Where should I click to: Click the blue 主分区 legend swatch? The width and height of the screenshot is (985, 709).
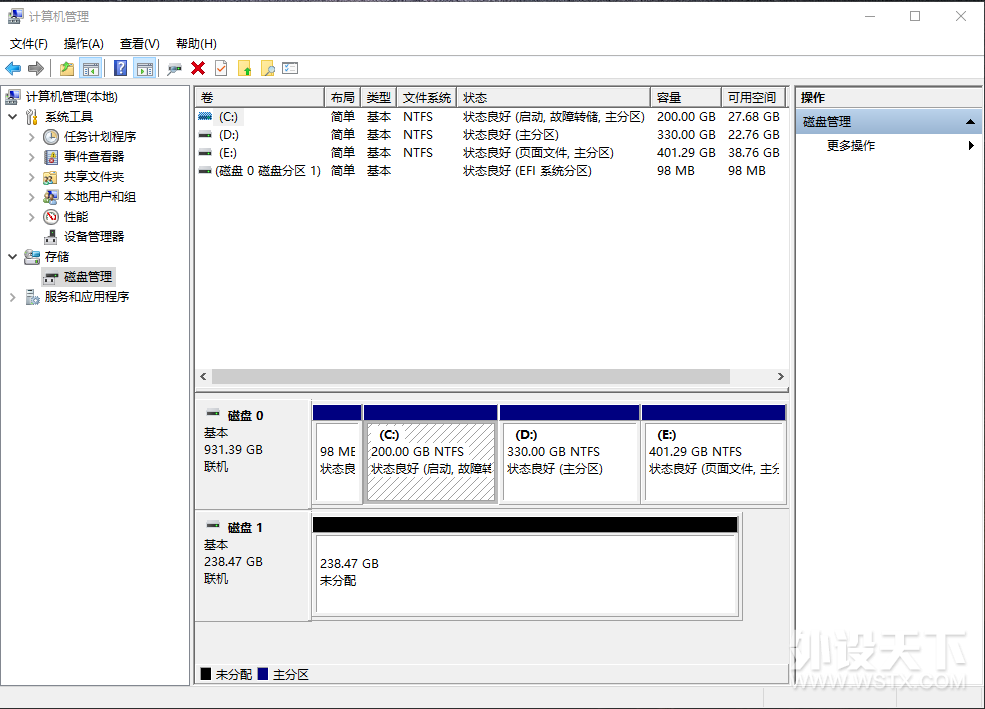(x=263, y=674)
